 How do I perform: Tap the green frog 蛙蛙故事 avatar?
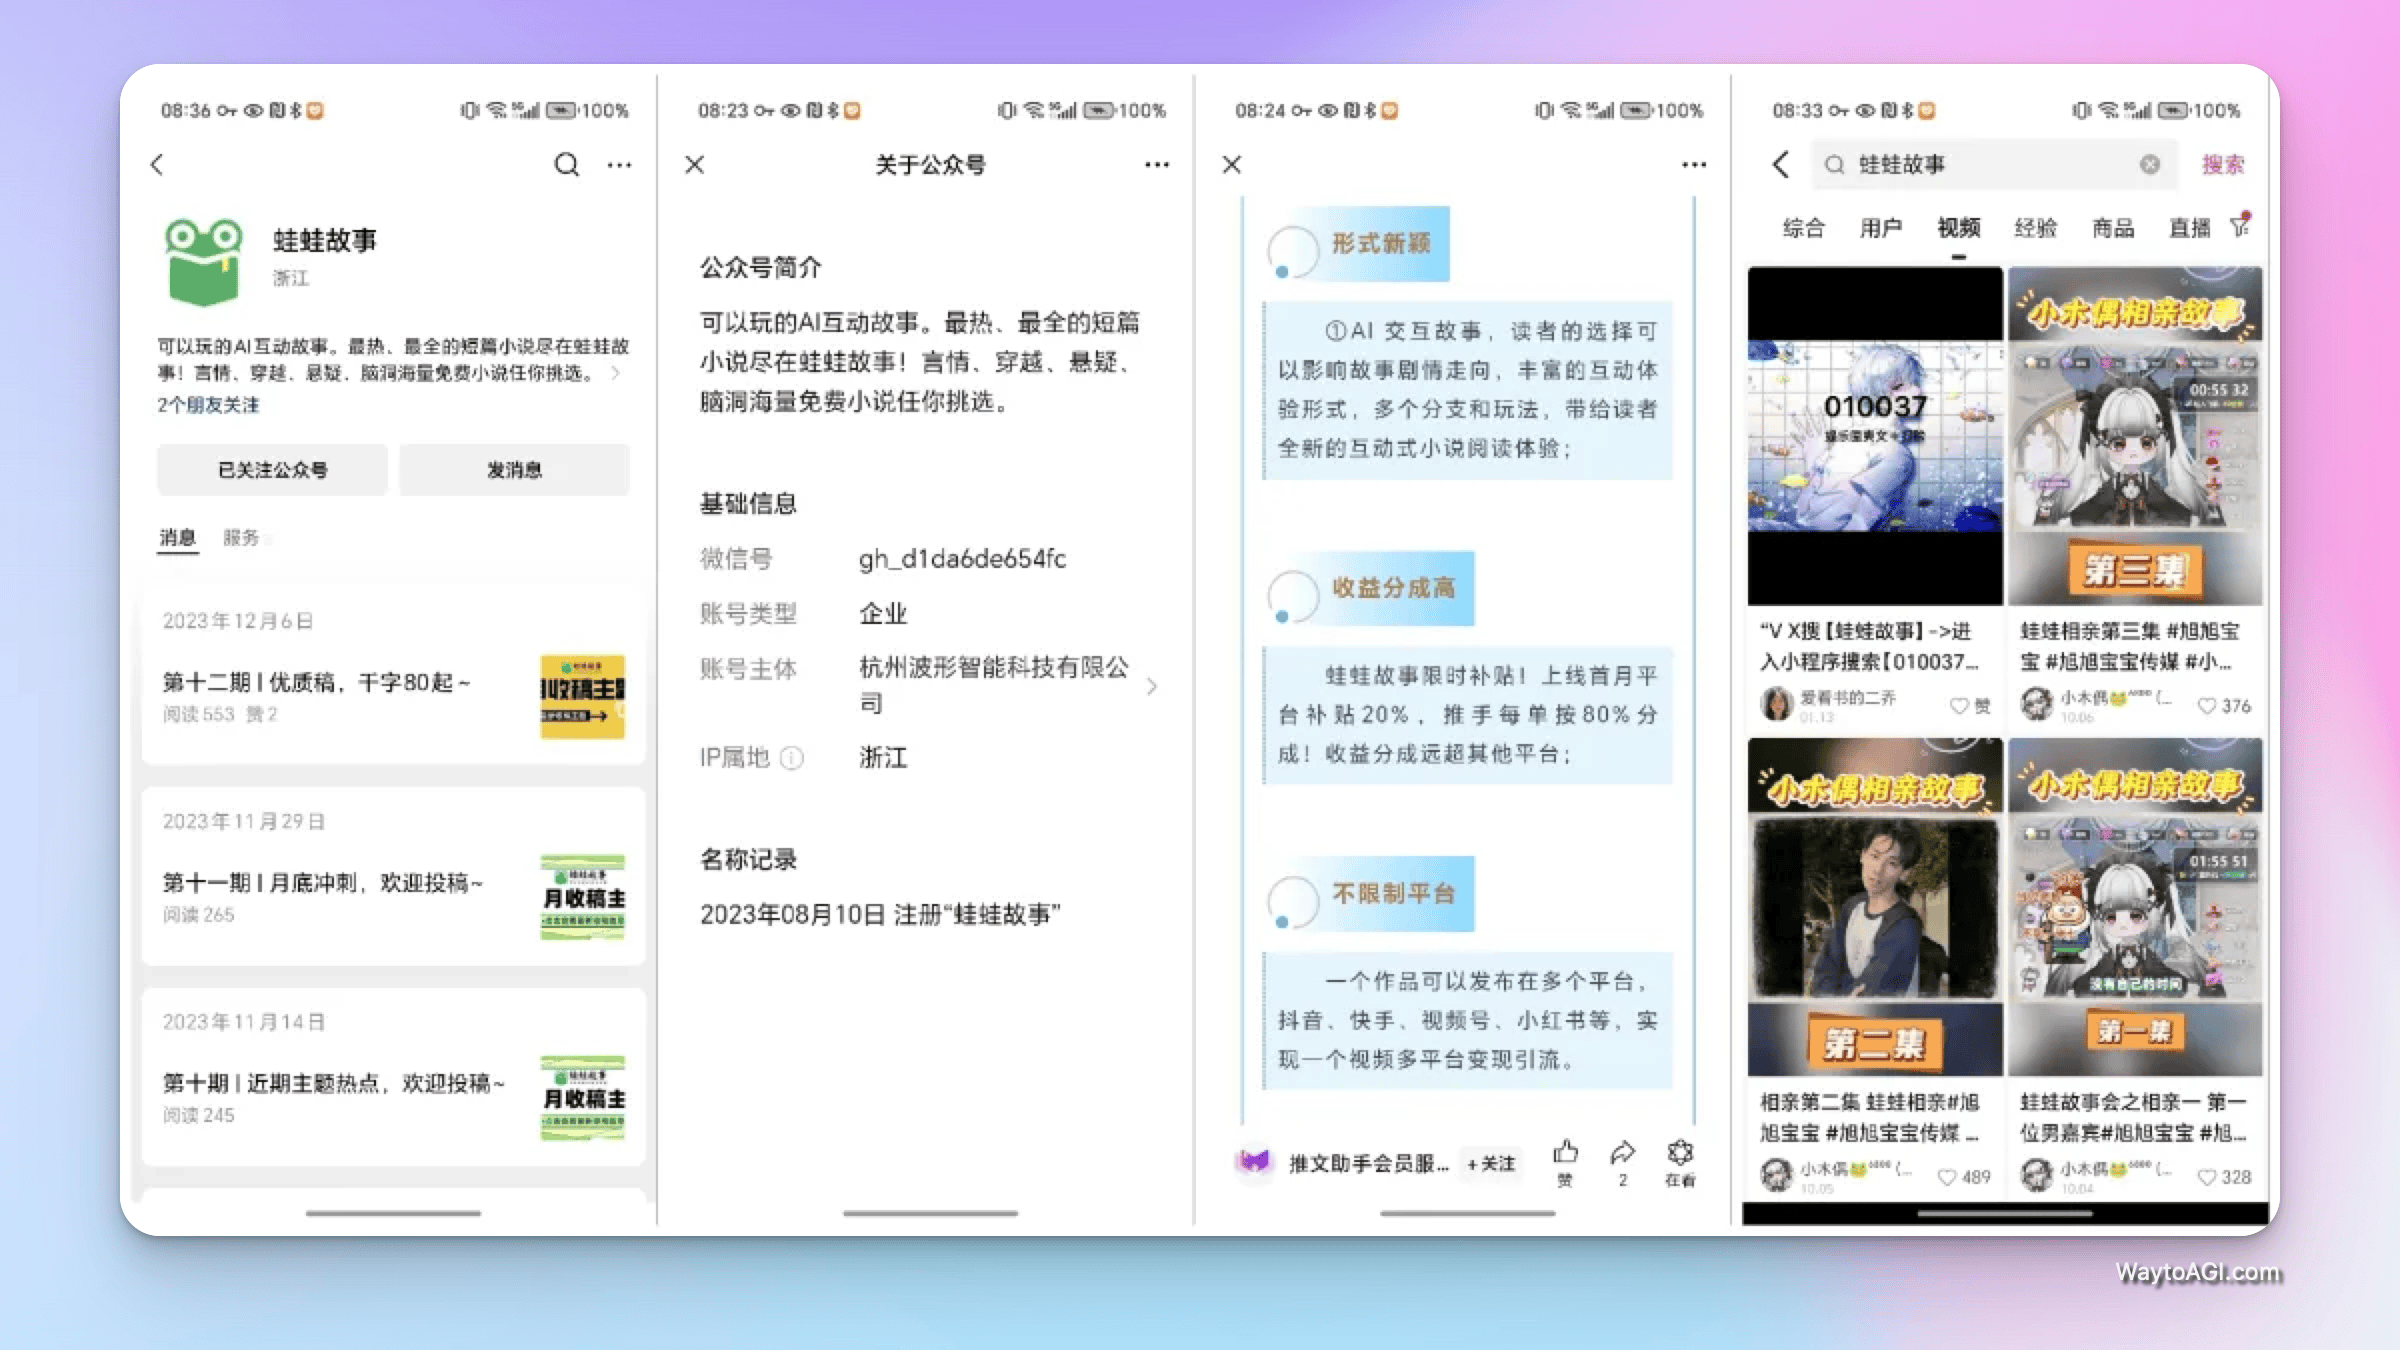click(x=204, y=262)
